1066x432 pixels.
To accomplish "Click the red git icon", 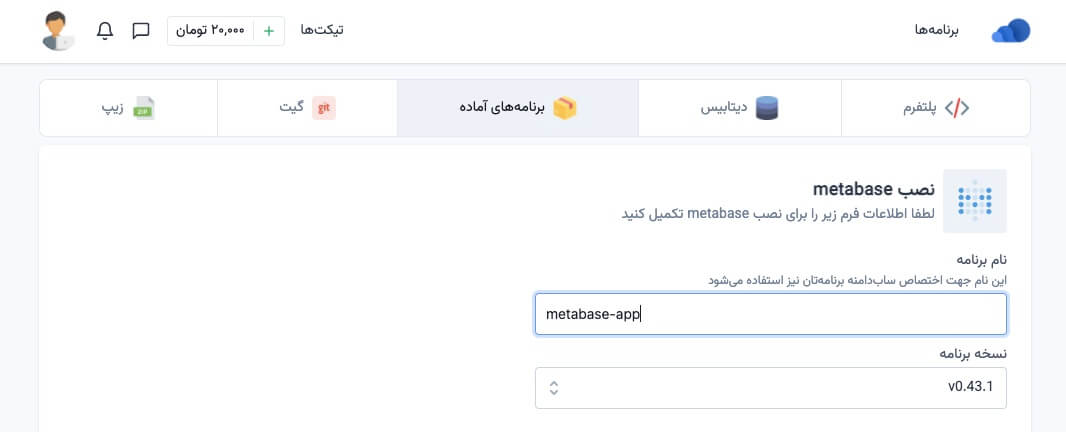I will tap(323, 108).
